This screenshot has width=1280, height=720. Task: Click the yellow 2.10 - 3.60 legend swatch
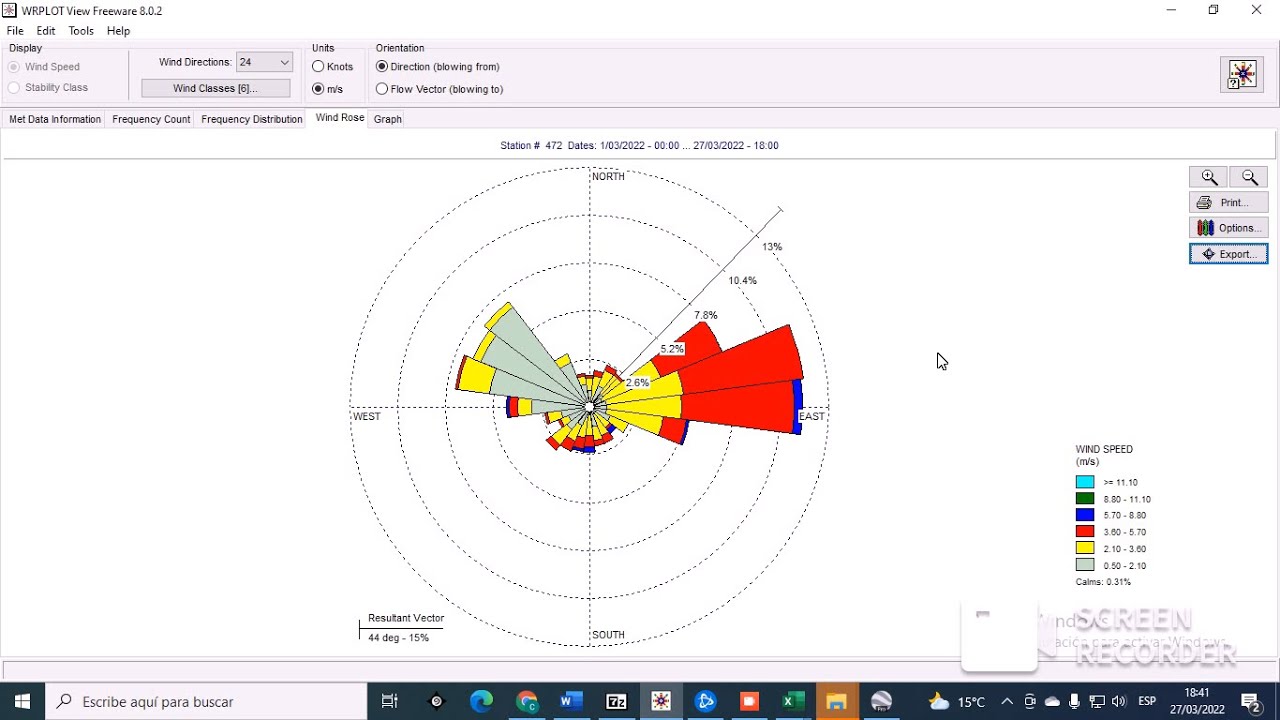point(1085,548)
